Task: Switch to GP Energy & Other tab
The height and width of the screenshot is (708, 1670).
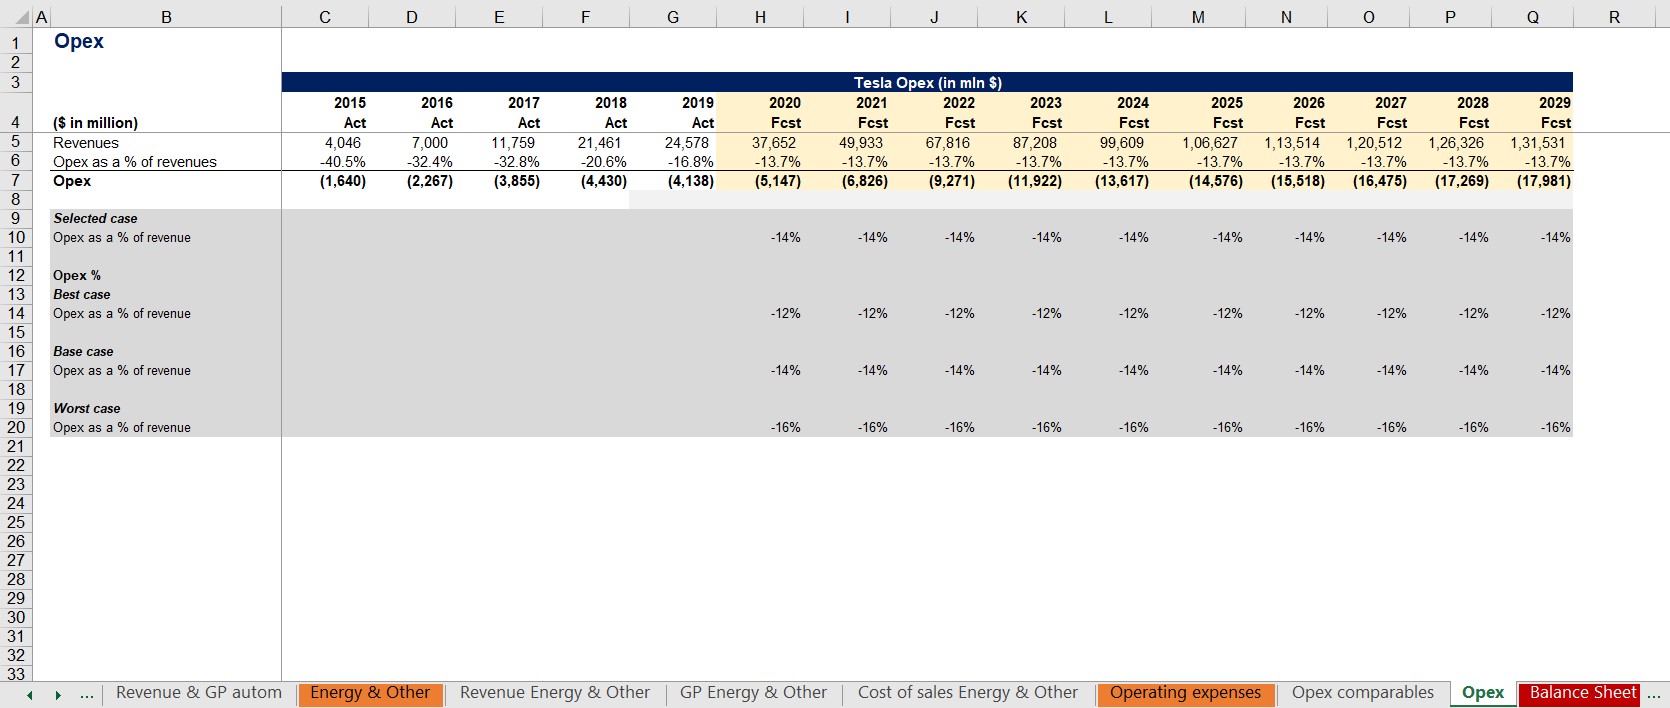Action: (753, 693)
